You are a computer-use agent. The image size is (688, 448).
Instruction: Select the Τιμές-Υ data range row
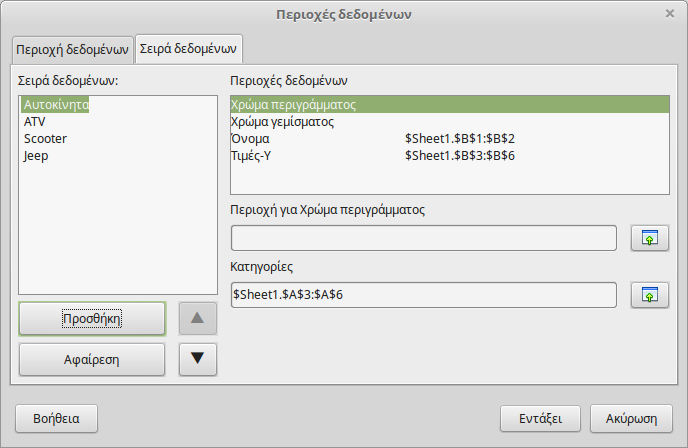coord(254,156)
